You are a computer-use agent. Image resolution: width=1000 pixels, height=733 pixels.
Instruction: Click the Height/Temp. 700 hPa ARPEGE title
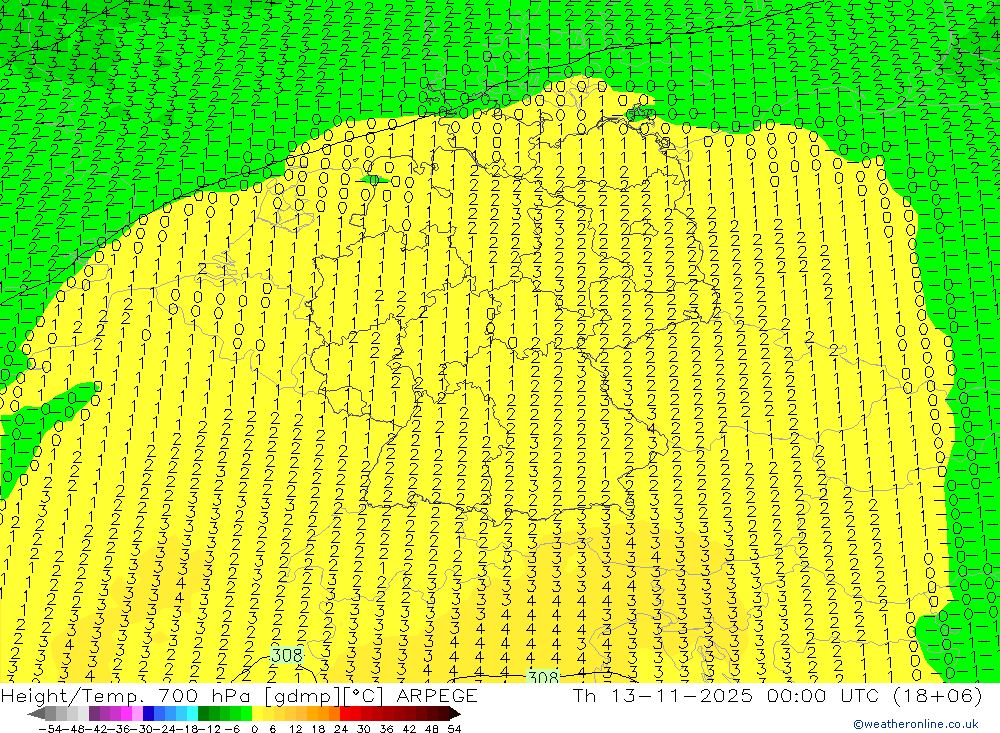coord(239,695)
